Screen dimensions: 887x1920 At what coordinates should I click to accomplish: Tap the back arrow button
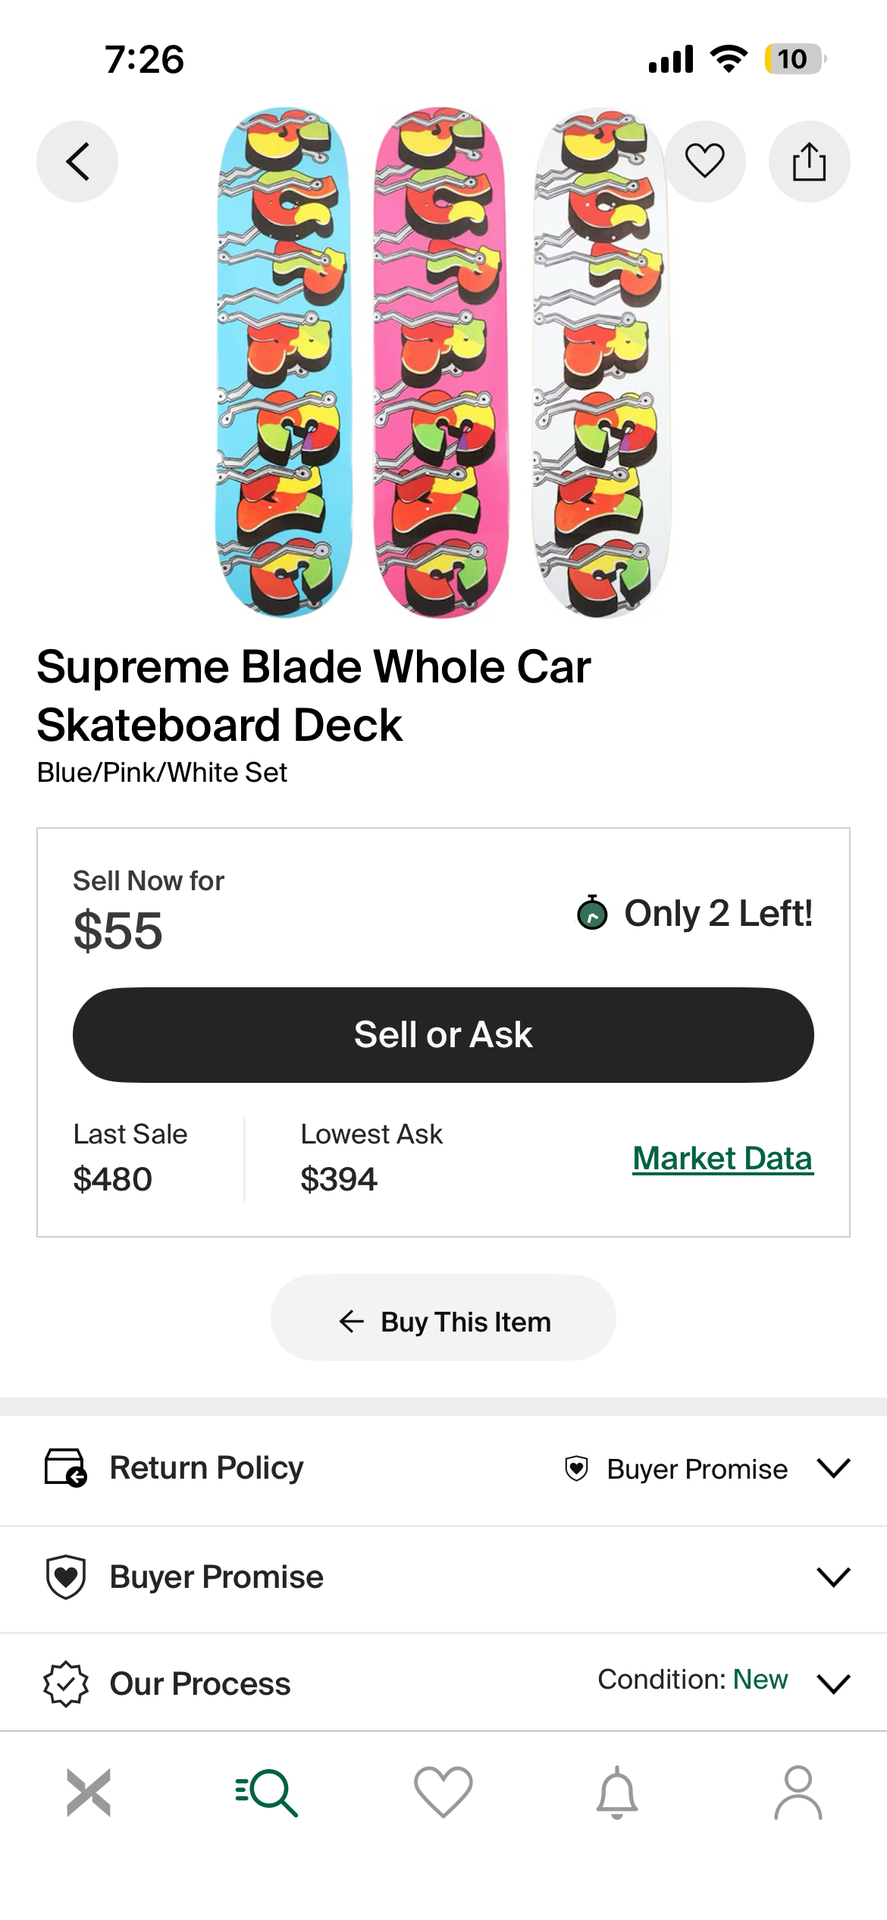77,161
